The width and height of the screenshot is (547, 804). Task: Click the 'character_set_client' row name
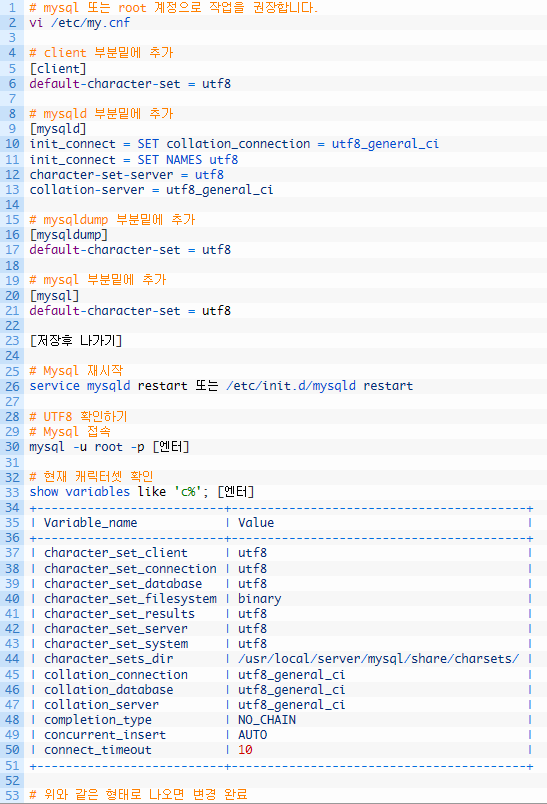[x=116, y=553]
